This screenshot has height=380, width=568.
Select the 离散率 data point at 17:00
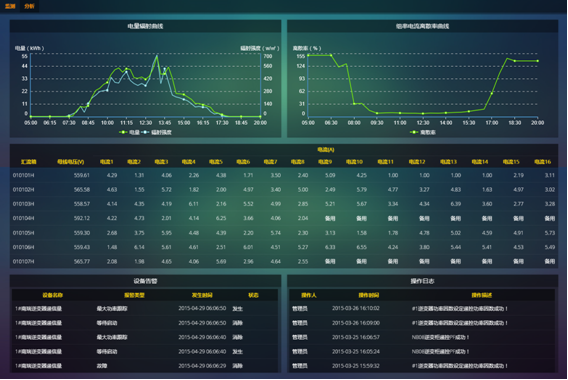point(492,93)
